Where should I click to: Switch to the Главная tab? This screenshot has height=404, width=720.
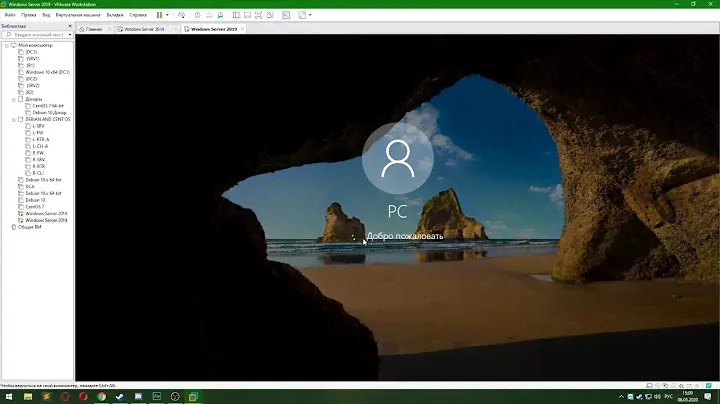click(x=93, y=30)
